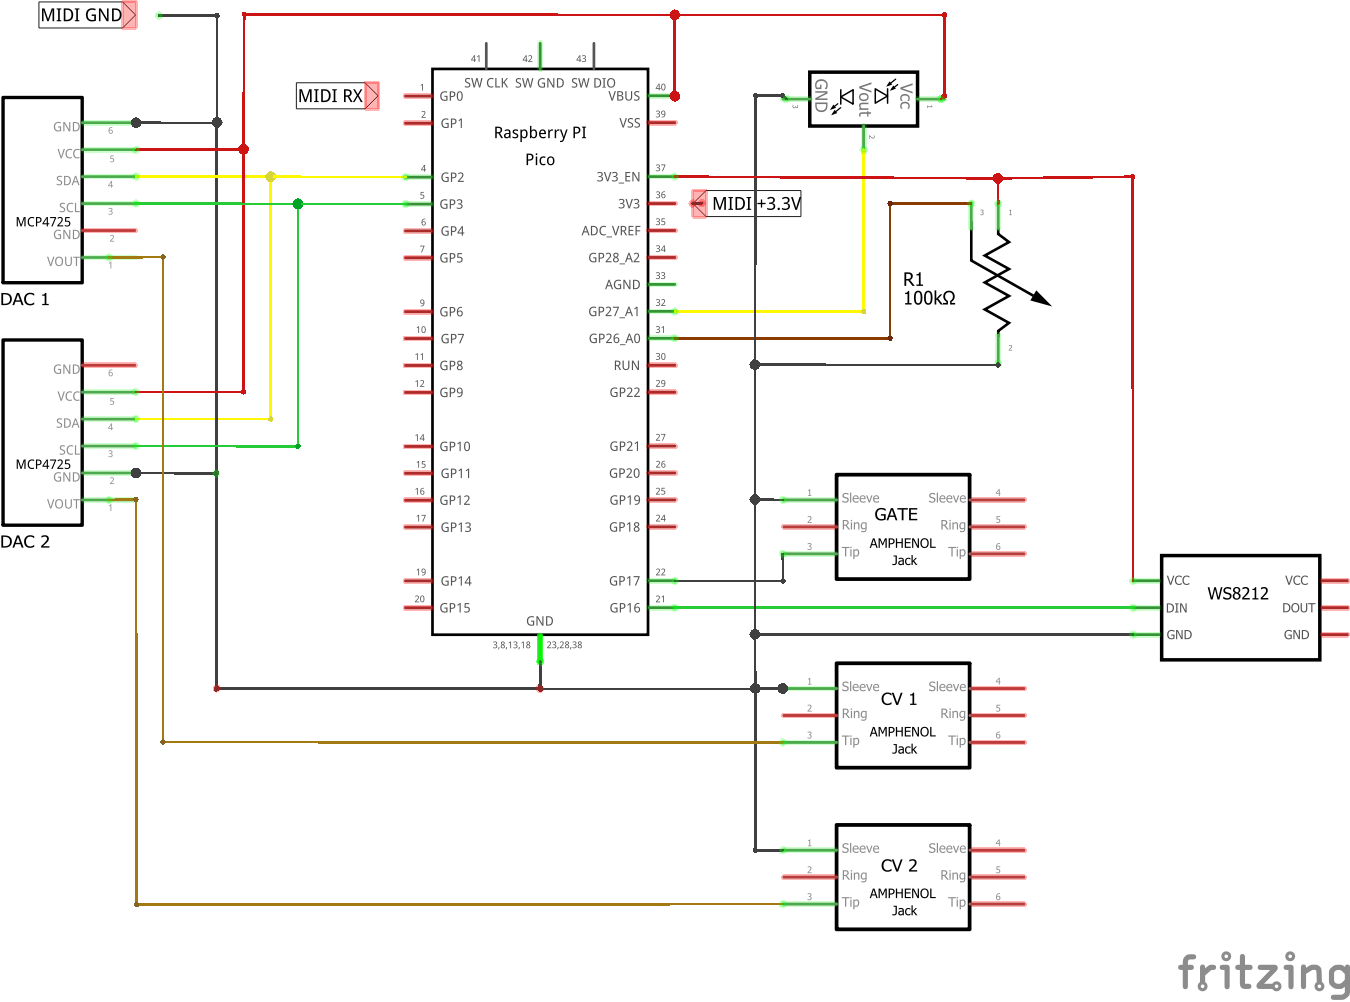Select the GATE Amphenol jack component
Viewport: 1350px width, 1002px height.
pyautogui.click(x=902, y=527)
